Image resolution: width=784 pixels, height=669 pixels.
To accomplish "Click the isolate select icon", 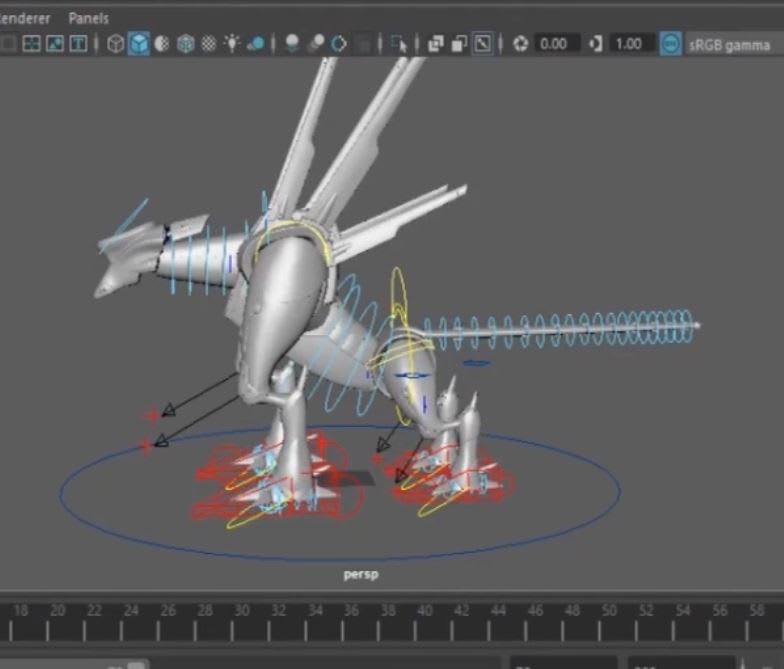I will pyautogui.click(x=400, y=44).
